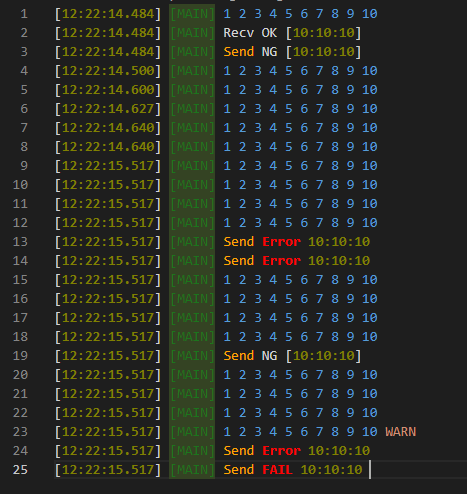Screen dimensions: 467x494
Task: Click [10:10:10] on line 3
Action: coord(323,52)
